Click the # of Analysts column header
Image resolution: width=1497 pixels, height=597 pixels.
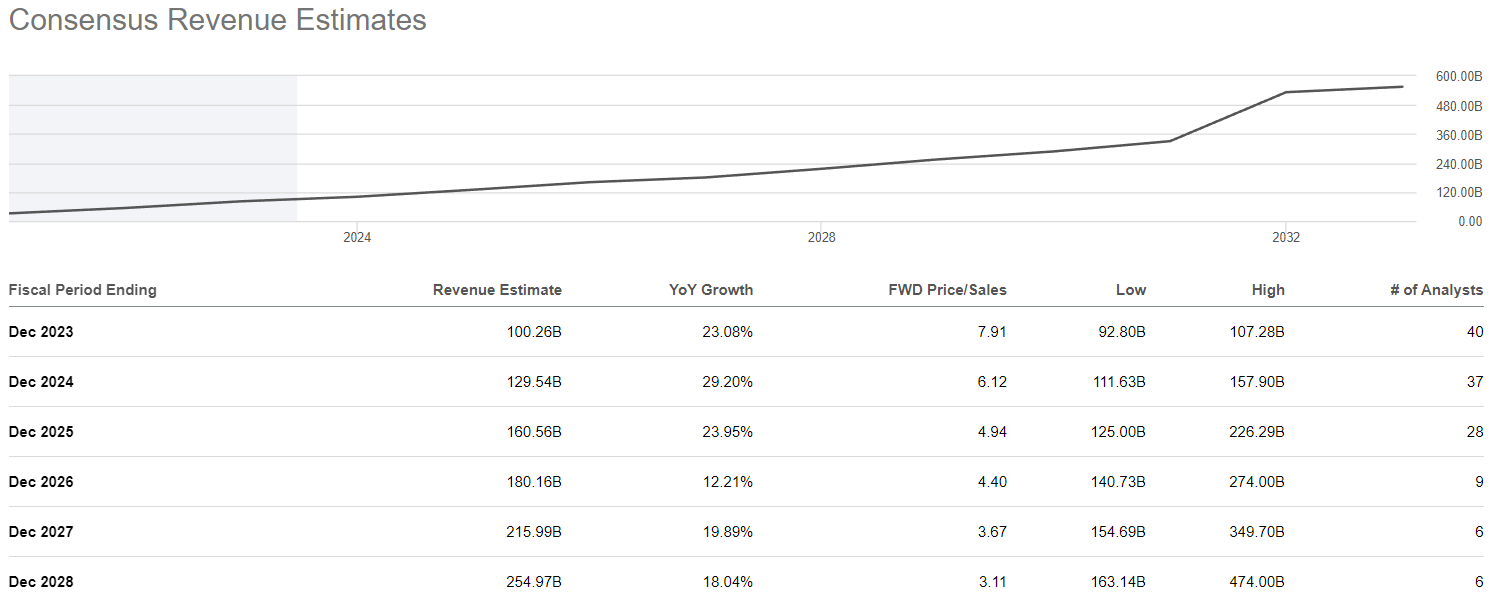click(1437, 290)
